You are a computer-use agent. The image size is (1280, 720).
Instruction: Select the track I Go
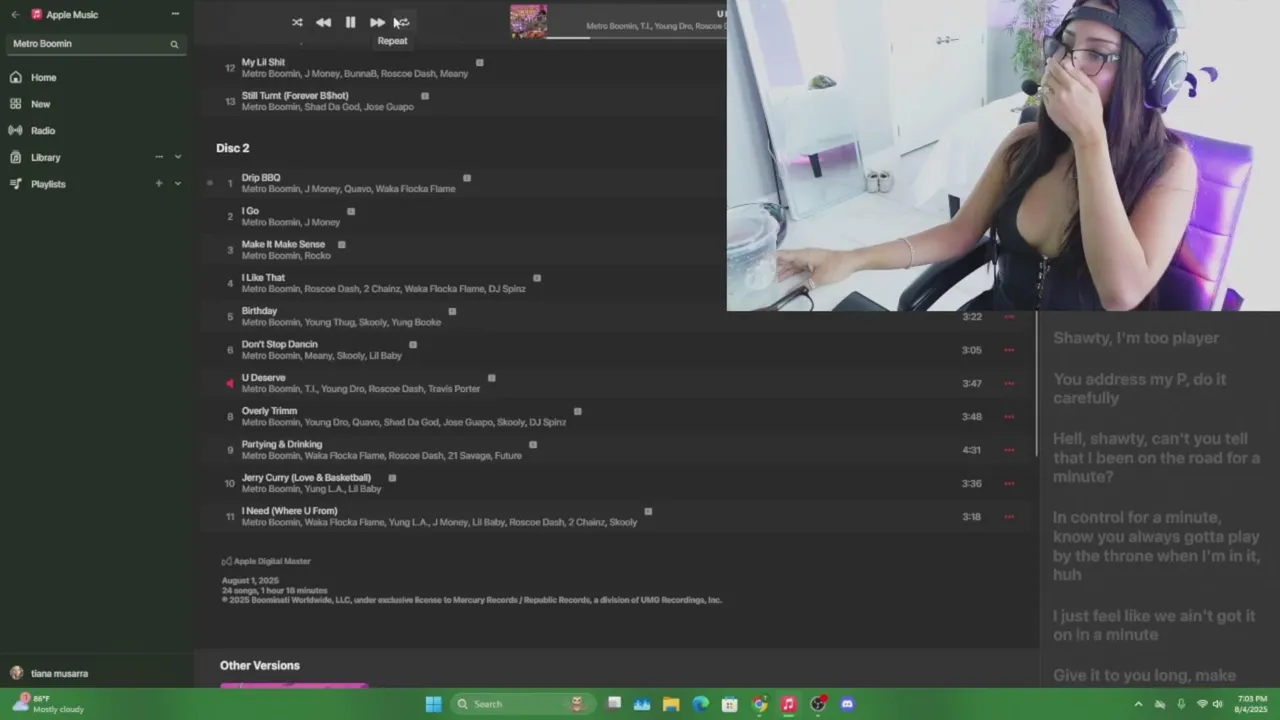click(250, 211)
